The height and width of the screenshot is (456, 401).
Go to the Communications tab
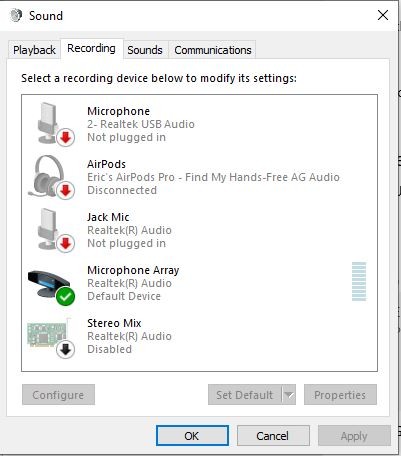[x=213, y=50]
